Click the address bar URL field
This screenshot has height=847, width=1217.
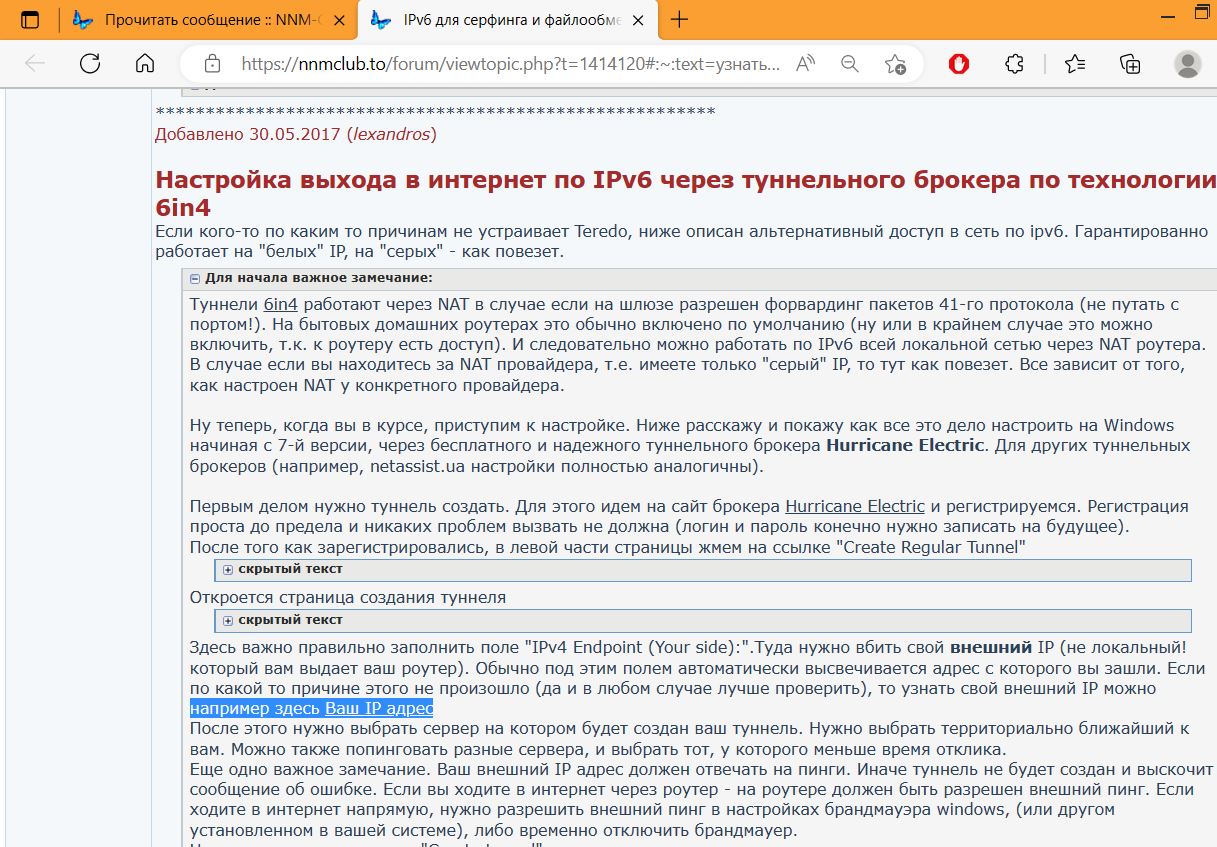coord(511,64)
